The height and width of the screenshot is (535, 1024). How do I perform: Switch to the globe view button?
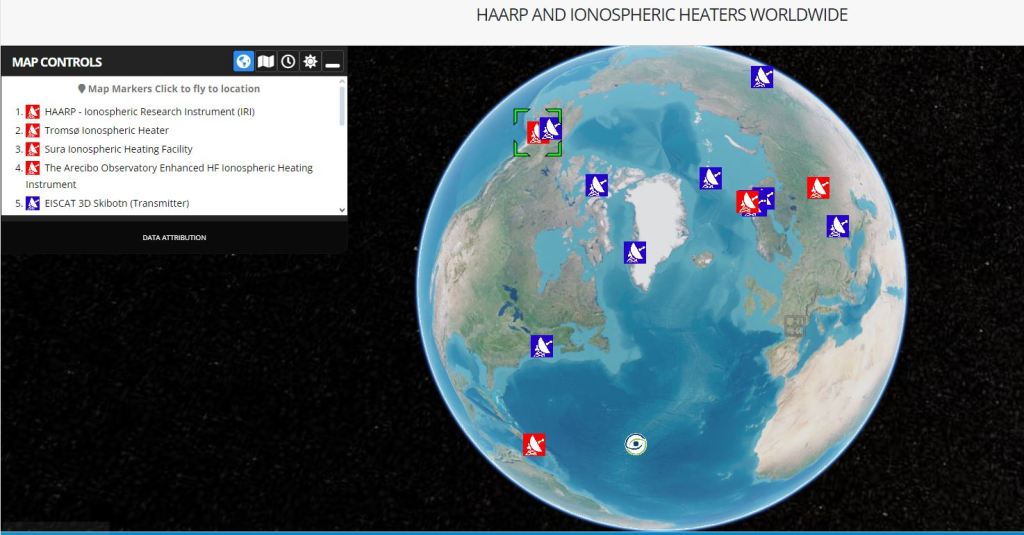[244, 62]
